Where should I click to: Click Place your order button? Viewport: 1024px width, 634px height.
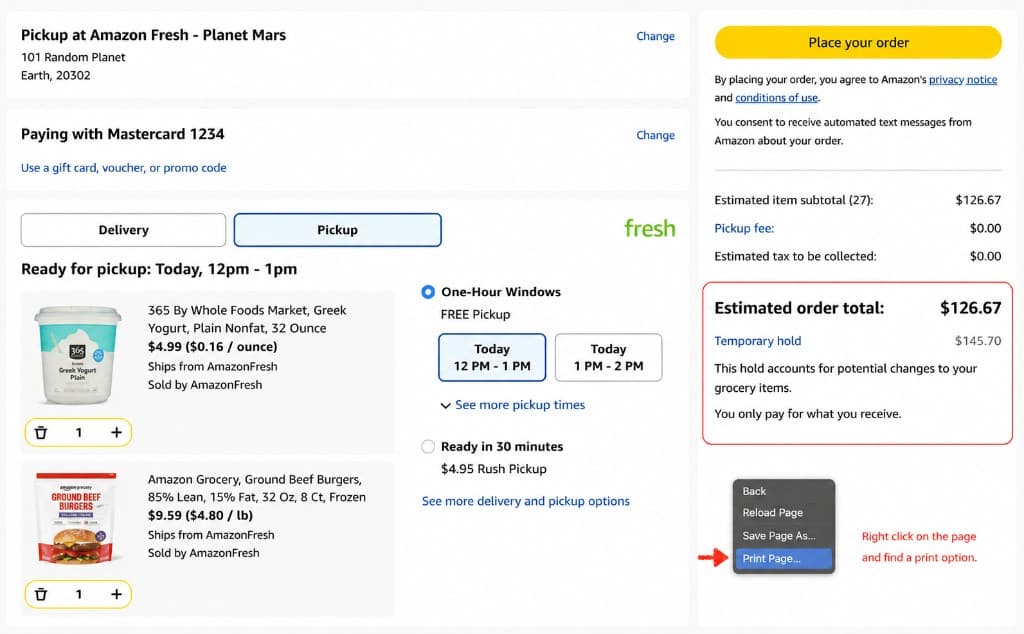[858, 42]
